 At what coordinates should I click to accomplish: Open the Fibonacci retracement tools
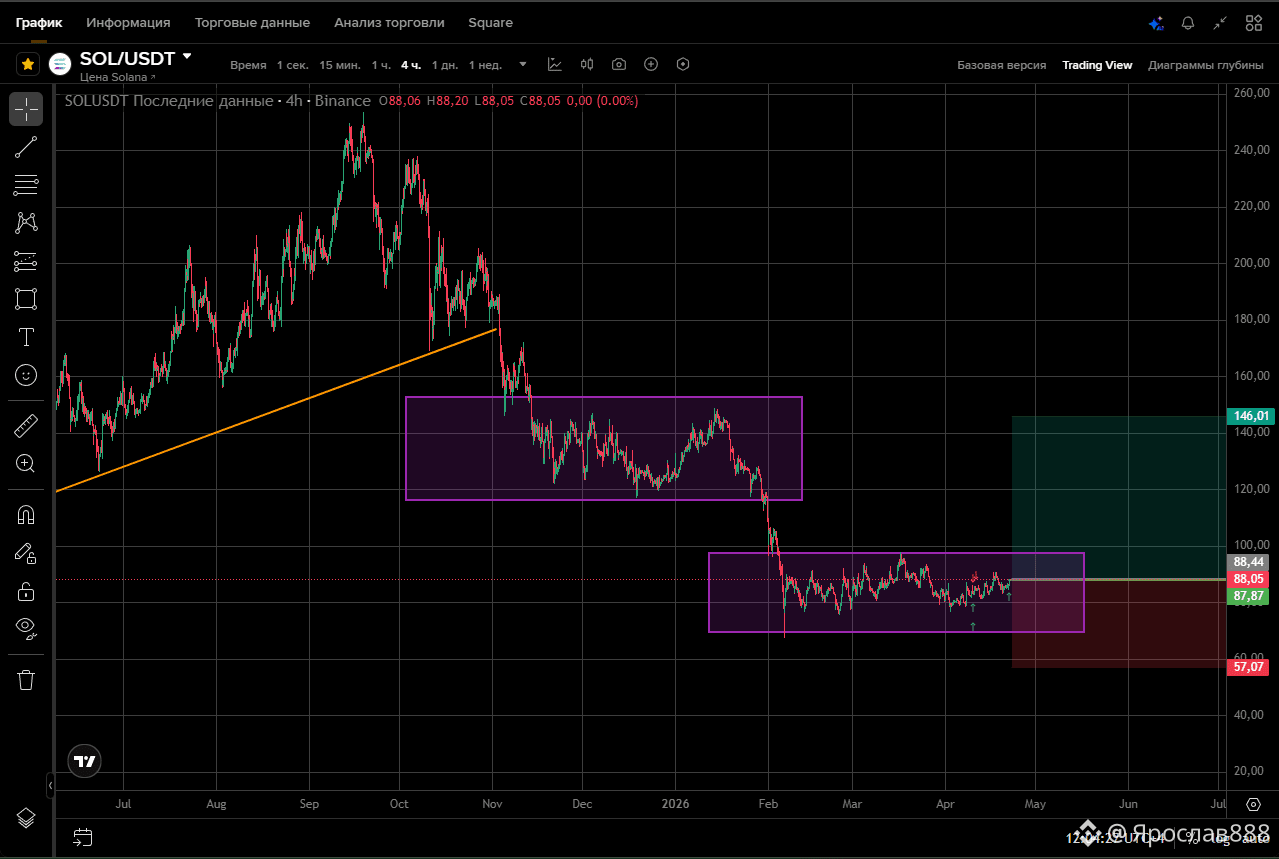tap(26, 185)
